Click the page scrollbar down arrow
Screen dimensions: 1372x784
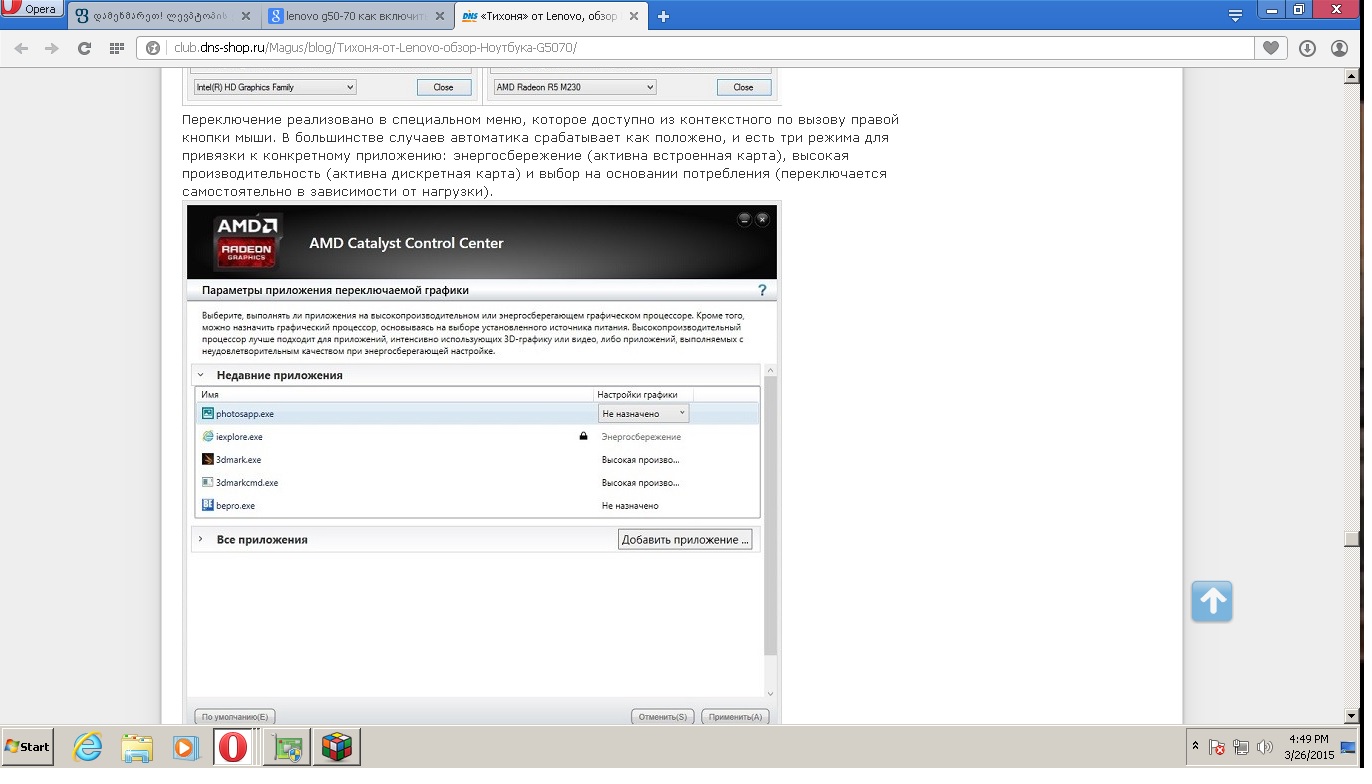click(1352, 716)
